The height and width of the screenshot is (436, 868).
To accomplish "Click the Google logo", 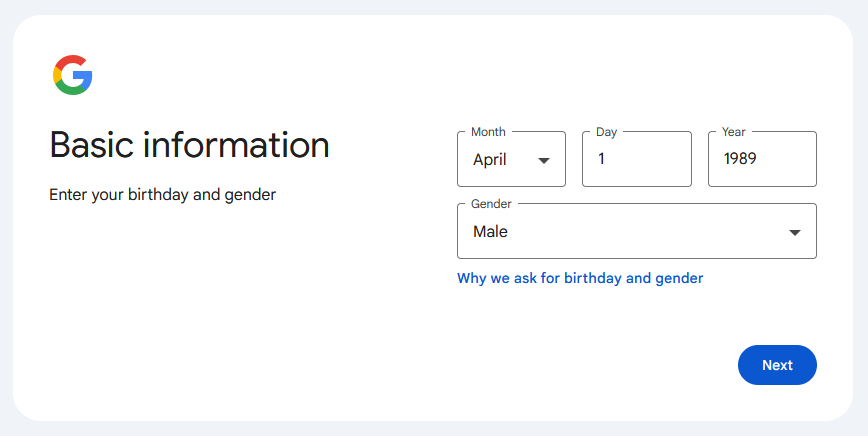I will click(73, 76).
